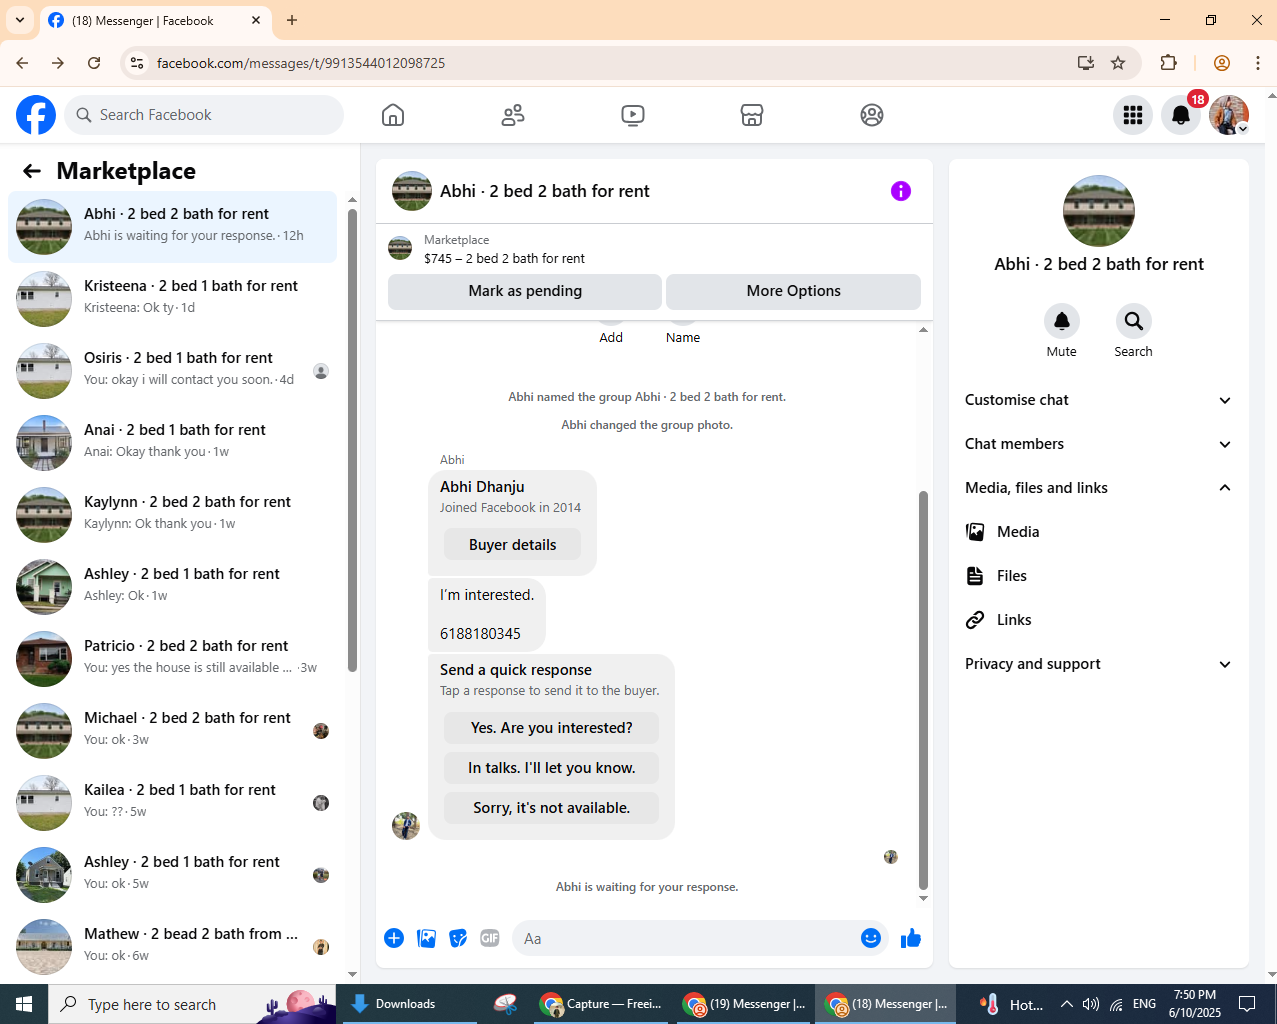The height and width of the screenshot is (1024, 1277).
Task: Click the conversation list scrollbar
Action: [352, 440]
